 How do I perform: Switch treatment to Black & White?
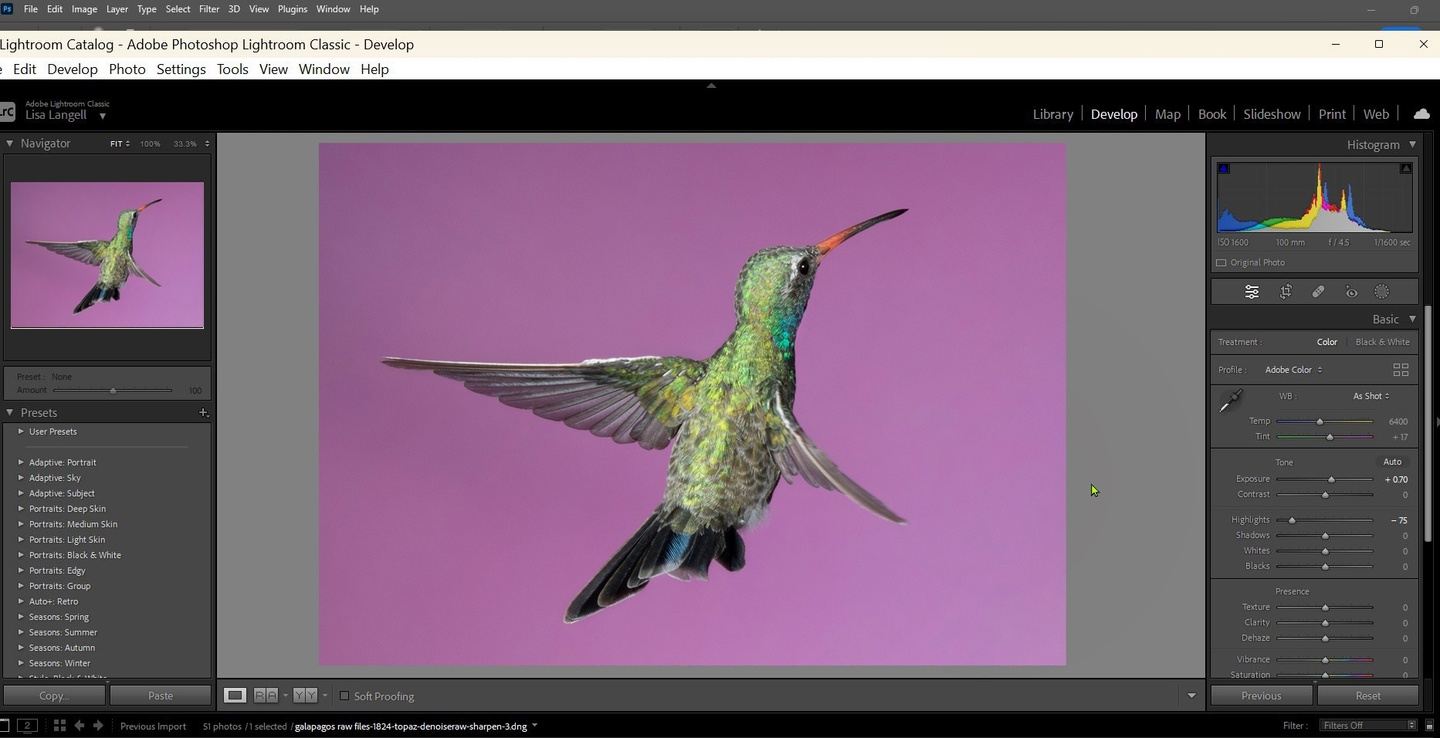coord(1382,342)
